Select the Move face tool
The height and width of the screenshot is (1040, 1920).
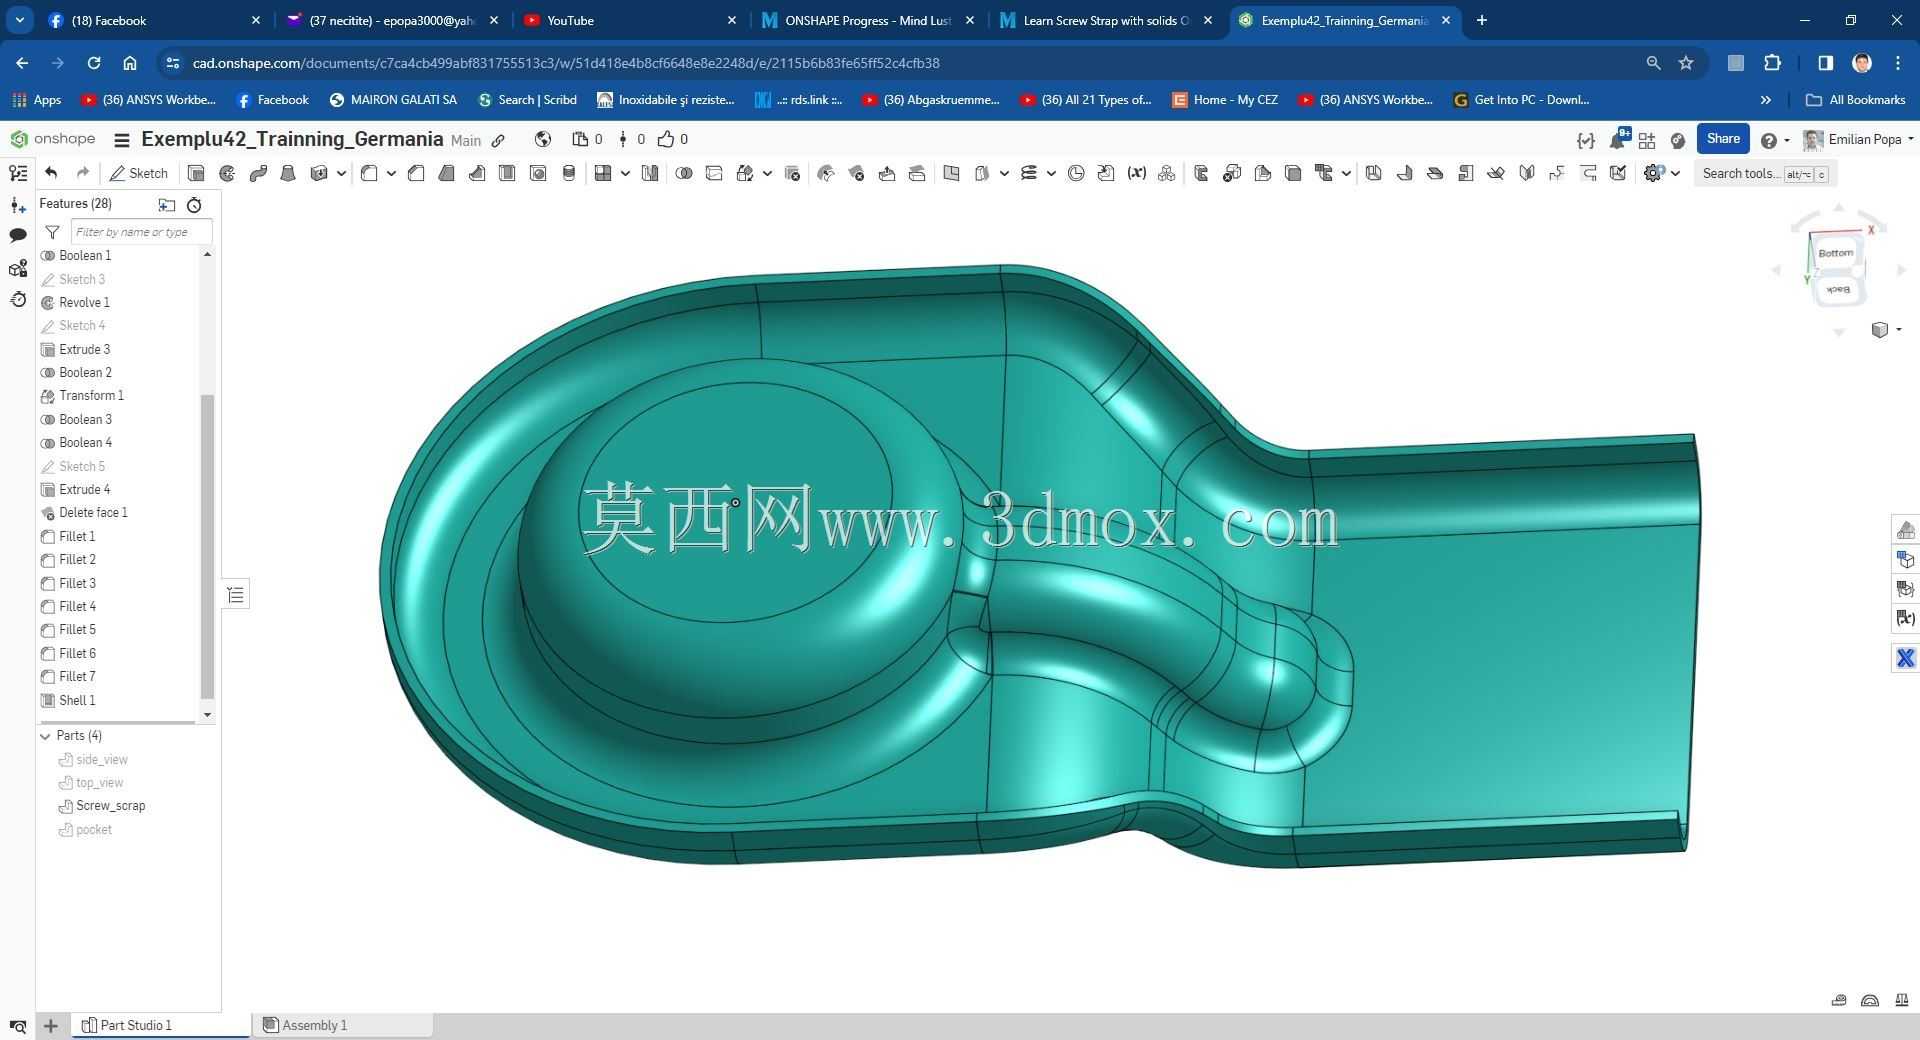click(x=887, y=173)
